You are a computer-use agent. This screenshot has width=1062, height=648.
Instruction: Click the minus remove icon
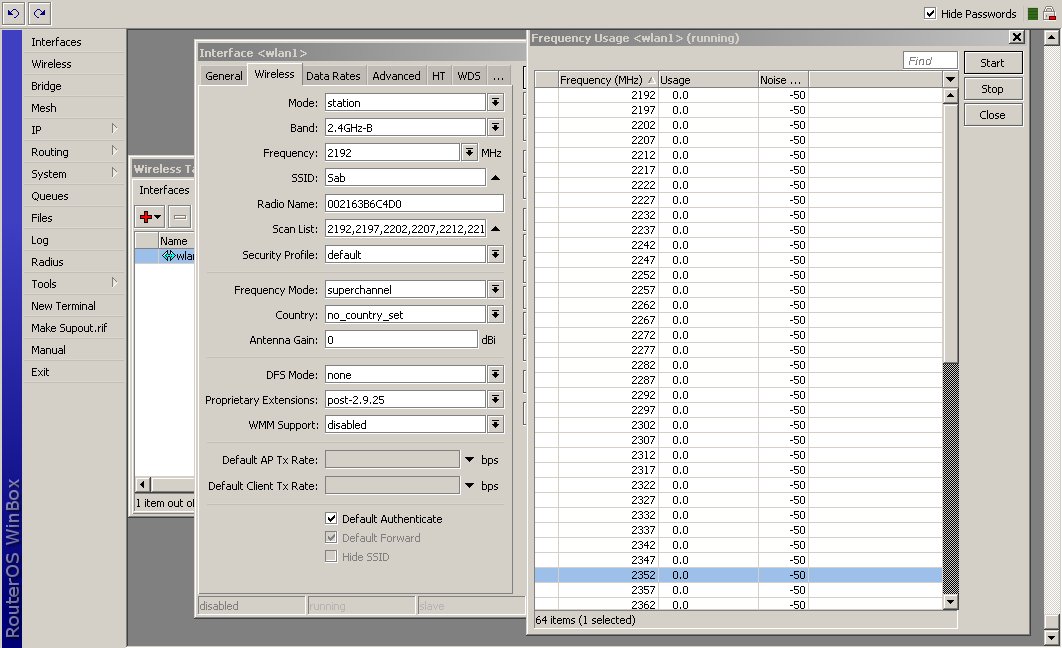[180, 216]
